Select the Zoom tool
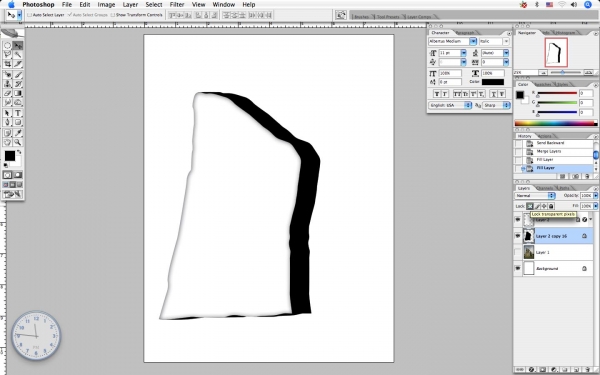This screenshot has width=600, height=375. pos(18,142)
